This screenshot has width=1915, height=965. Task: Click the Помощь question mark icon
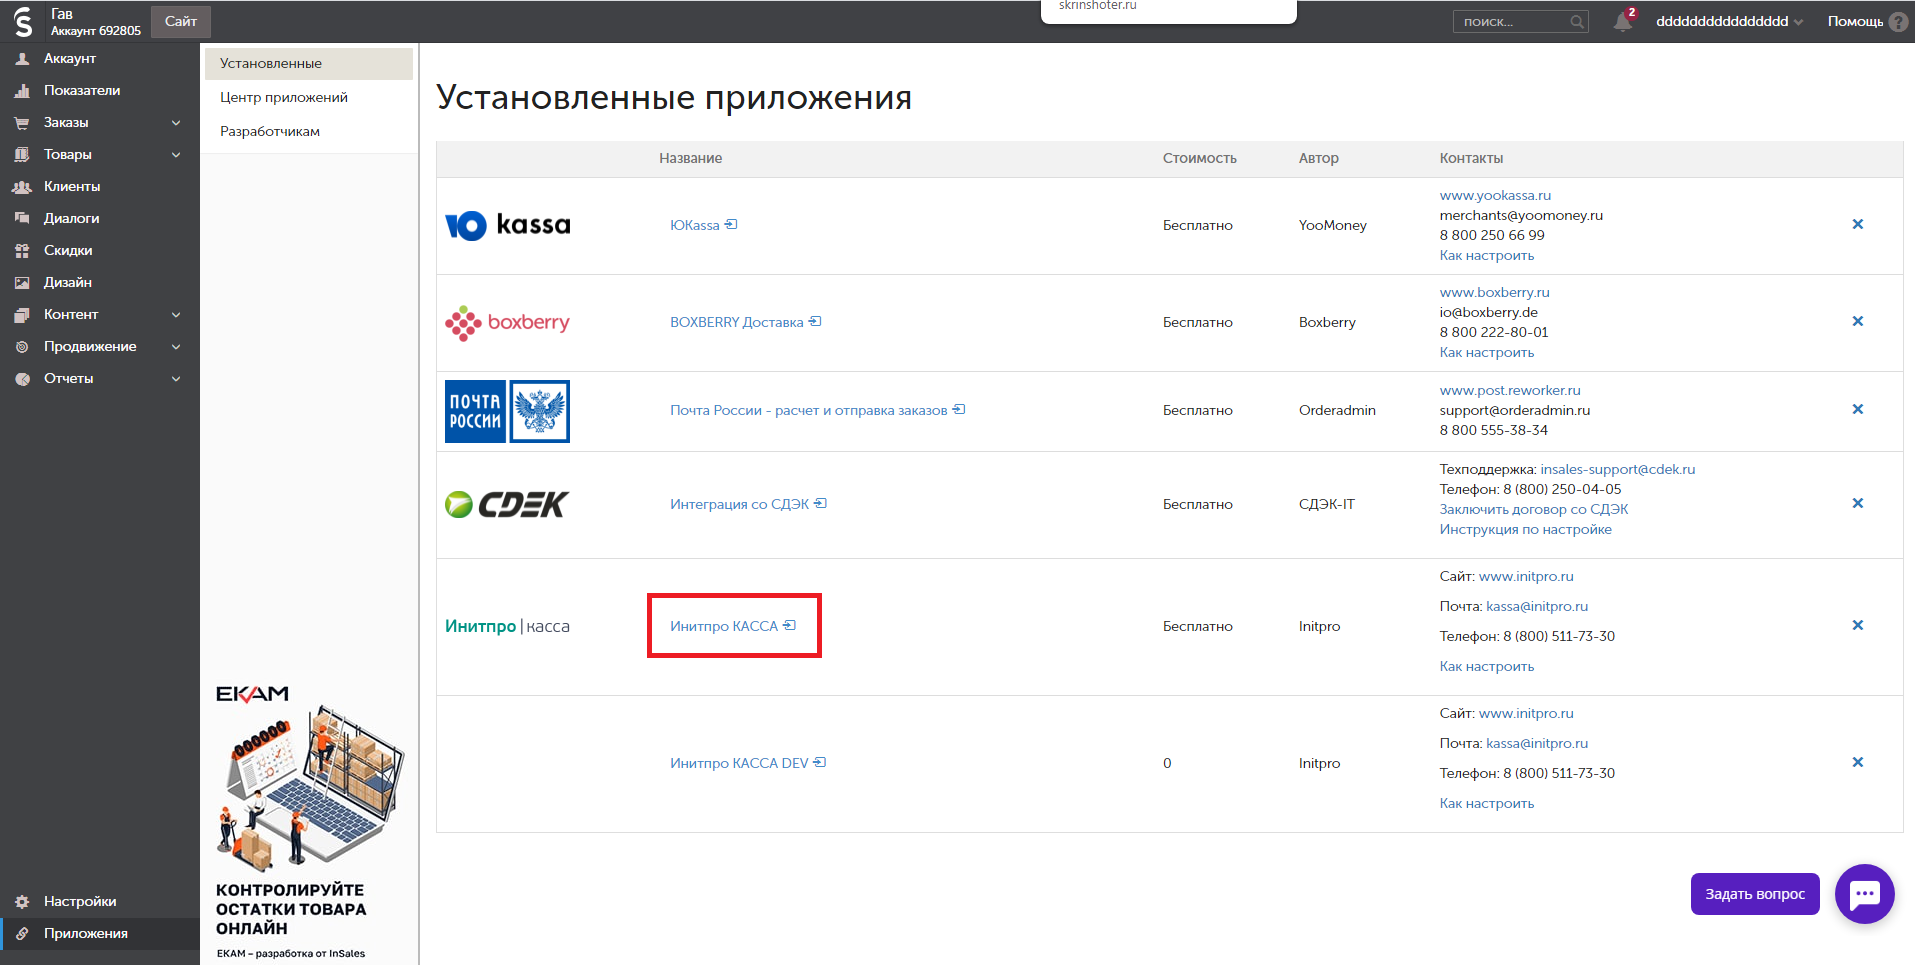click(1899, 21)
